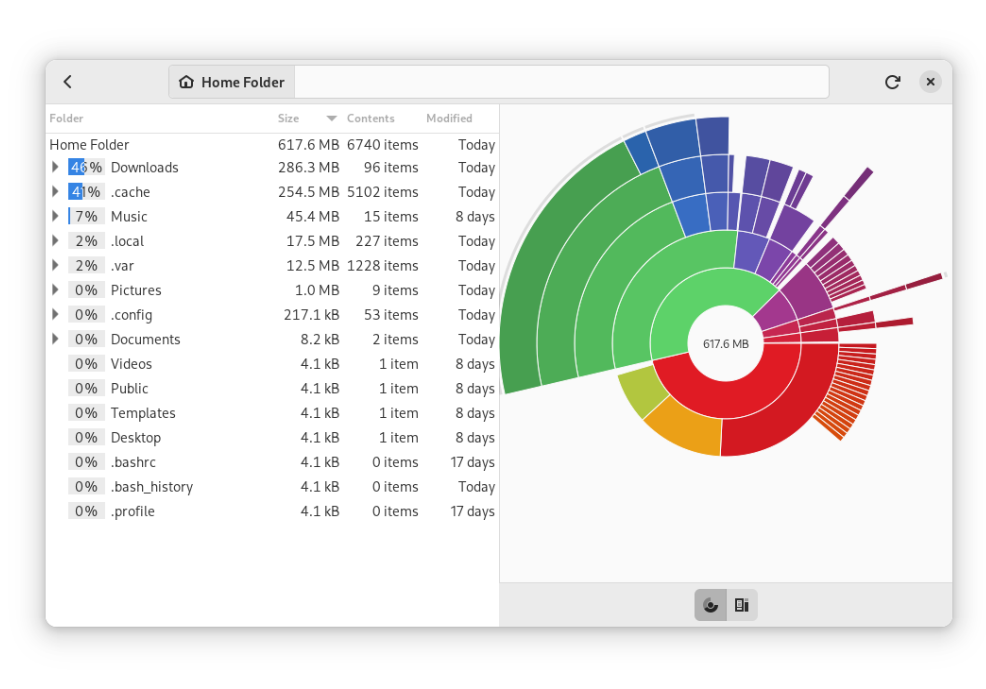Viewport: 986px width, 689px height.
Task: Expand the Music folder
Action: [x=55, y=216]
